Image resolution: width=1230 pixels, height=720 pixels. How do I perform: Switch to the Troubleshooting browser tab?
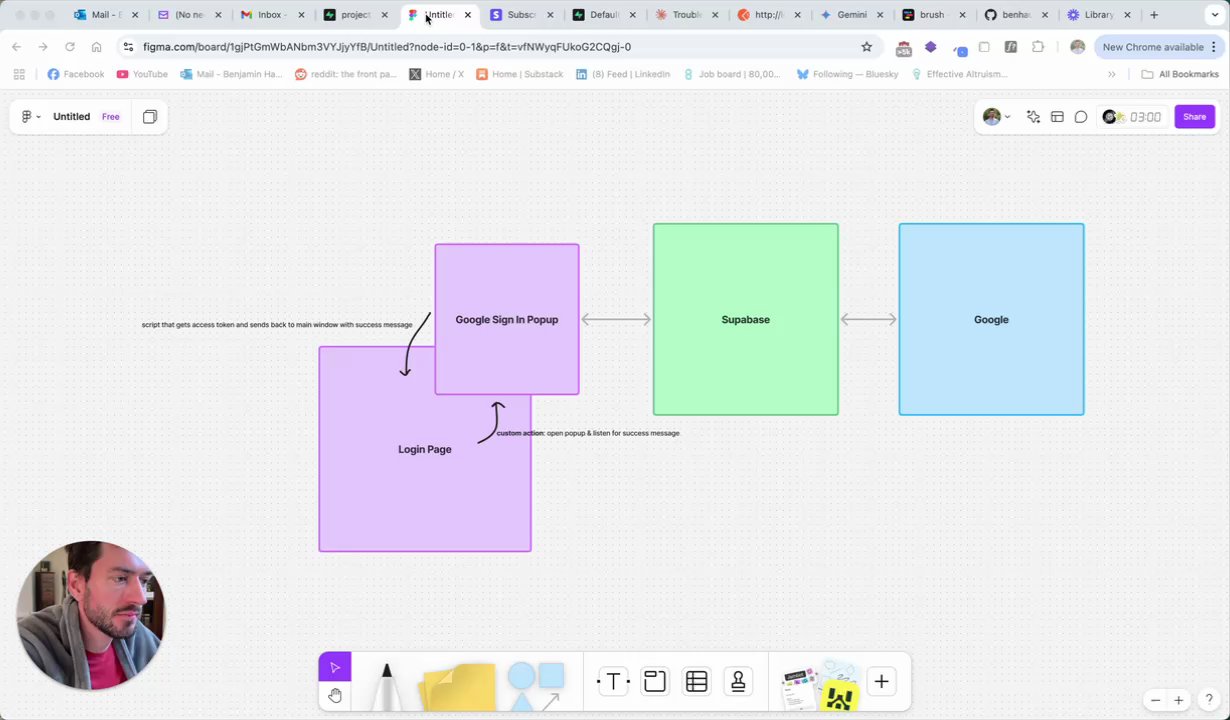coord(687,15)
